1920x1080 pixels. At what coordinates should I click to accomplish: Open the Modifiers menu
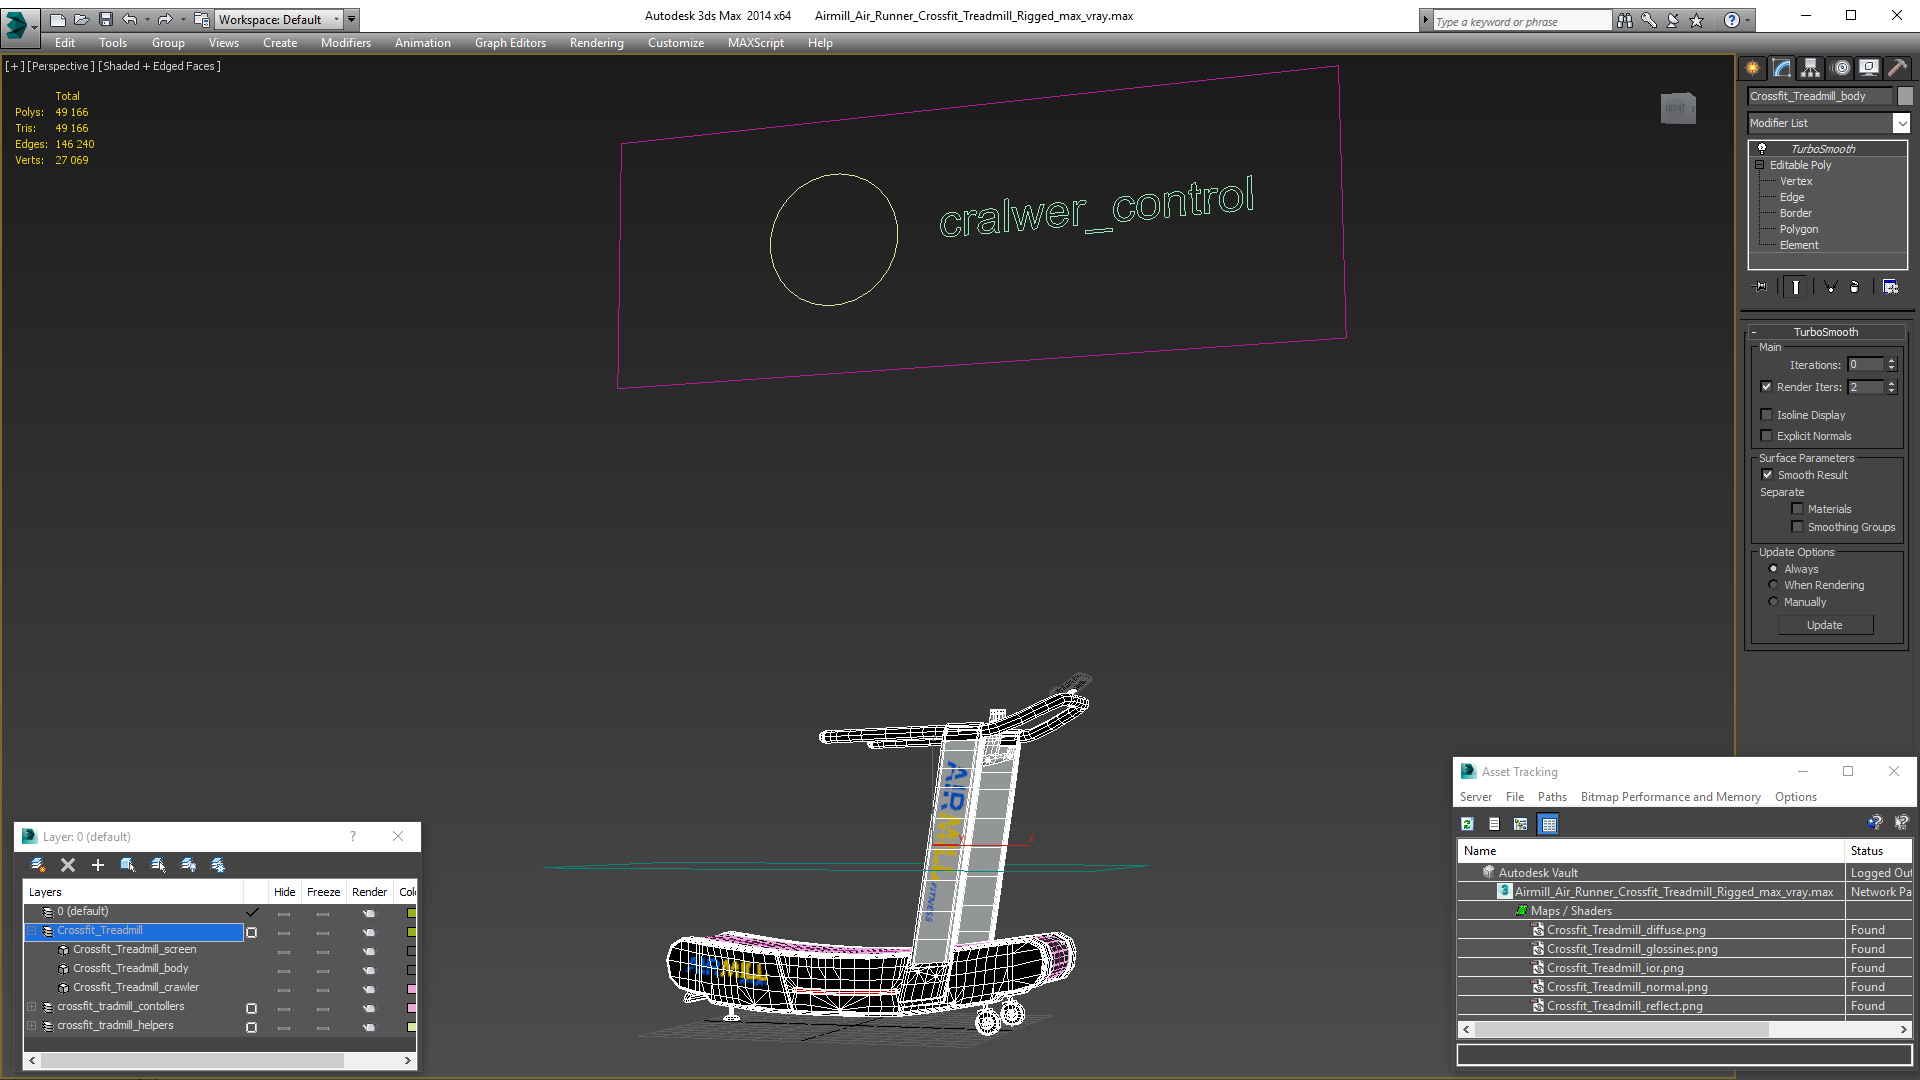tap(345, 43)
